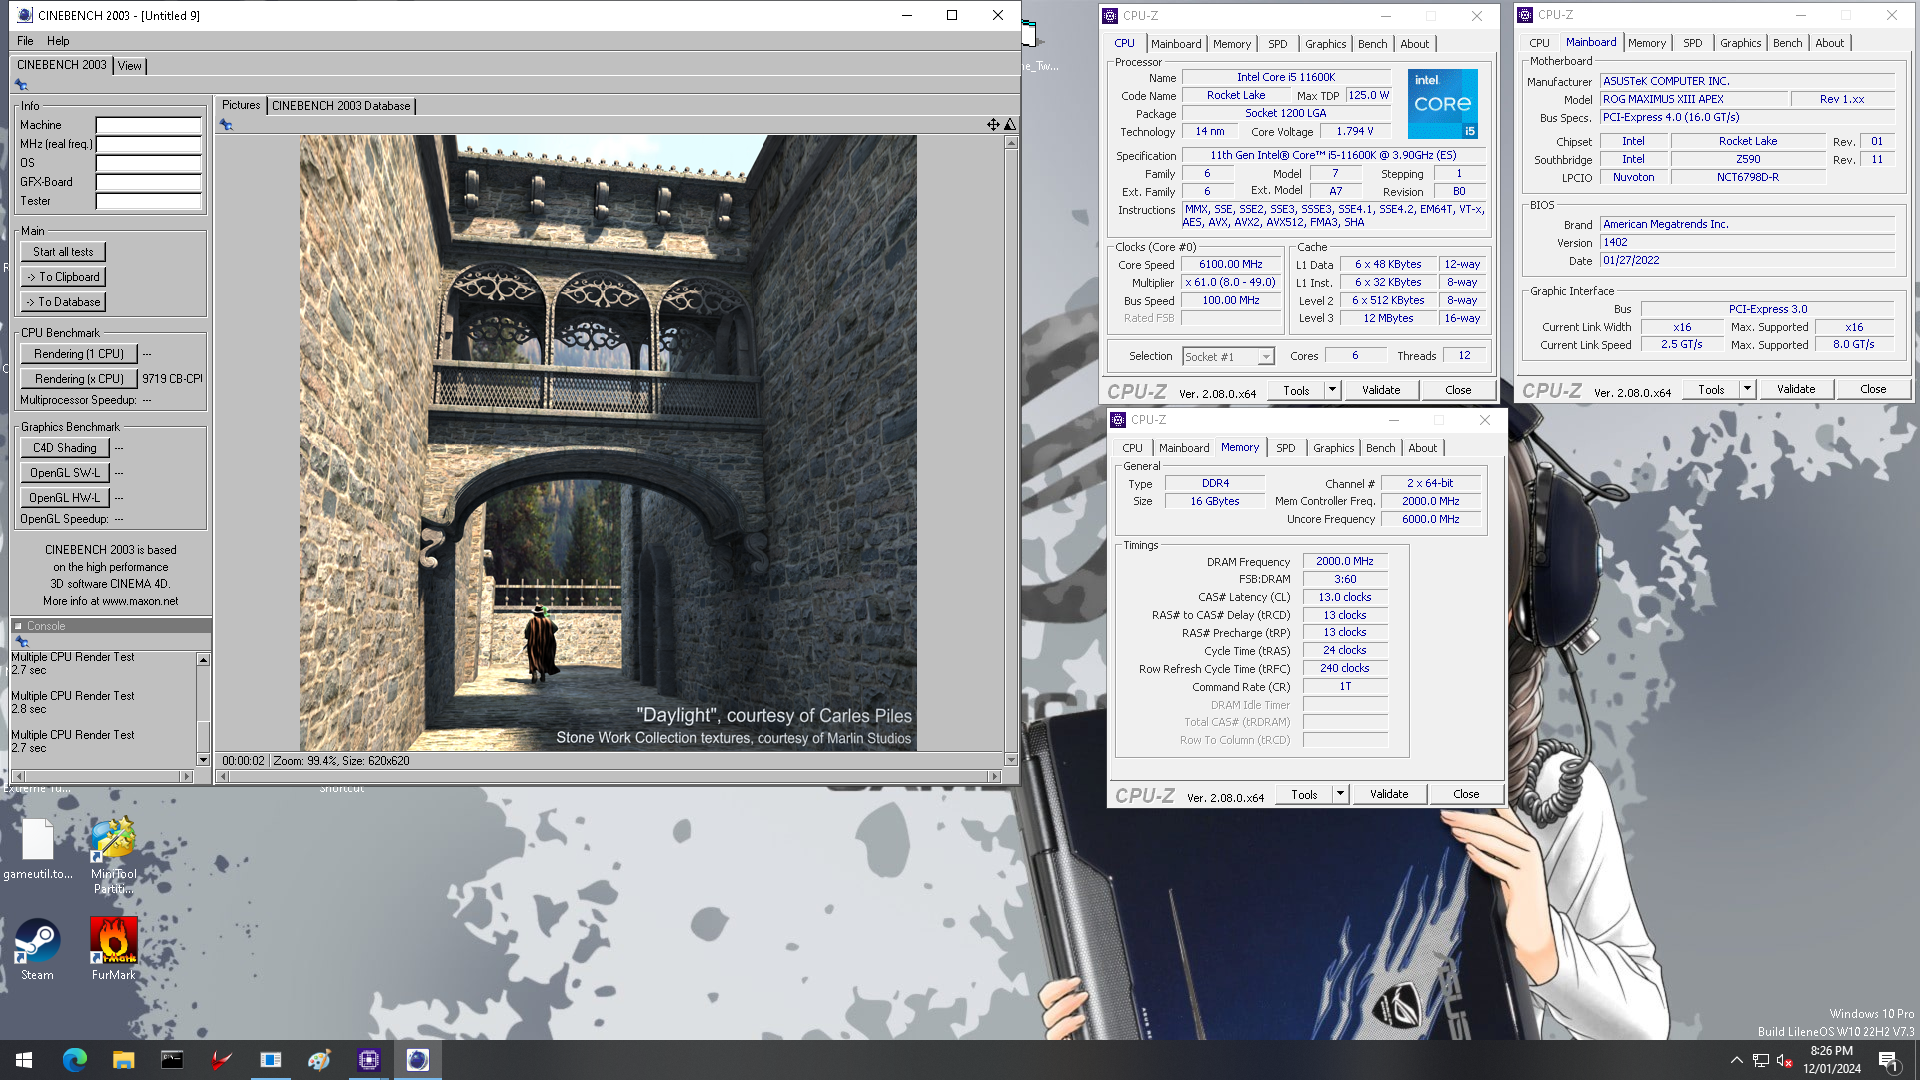Click the paint palette taskbar icon
Image resolution: width=1920 pixels, height=1080 pixels.
(319, 1060)
